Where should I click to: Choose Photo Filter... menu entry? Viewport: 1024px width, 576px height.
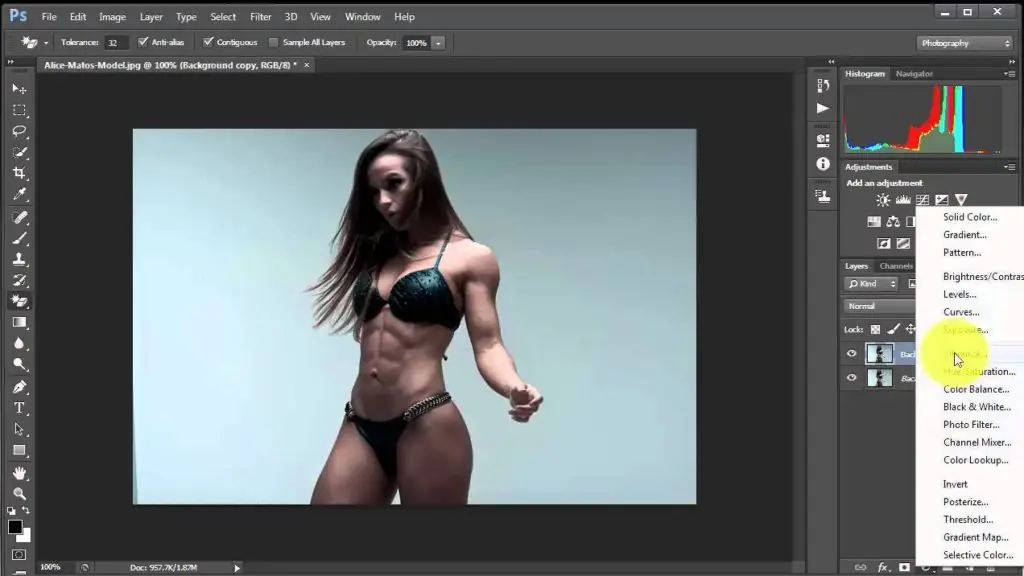pyautogui.click(x=970, y=424)
